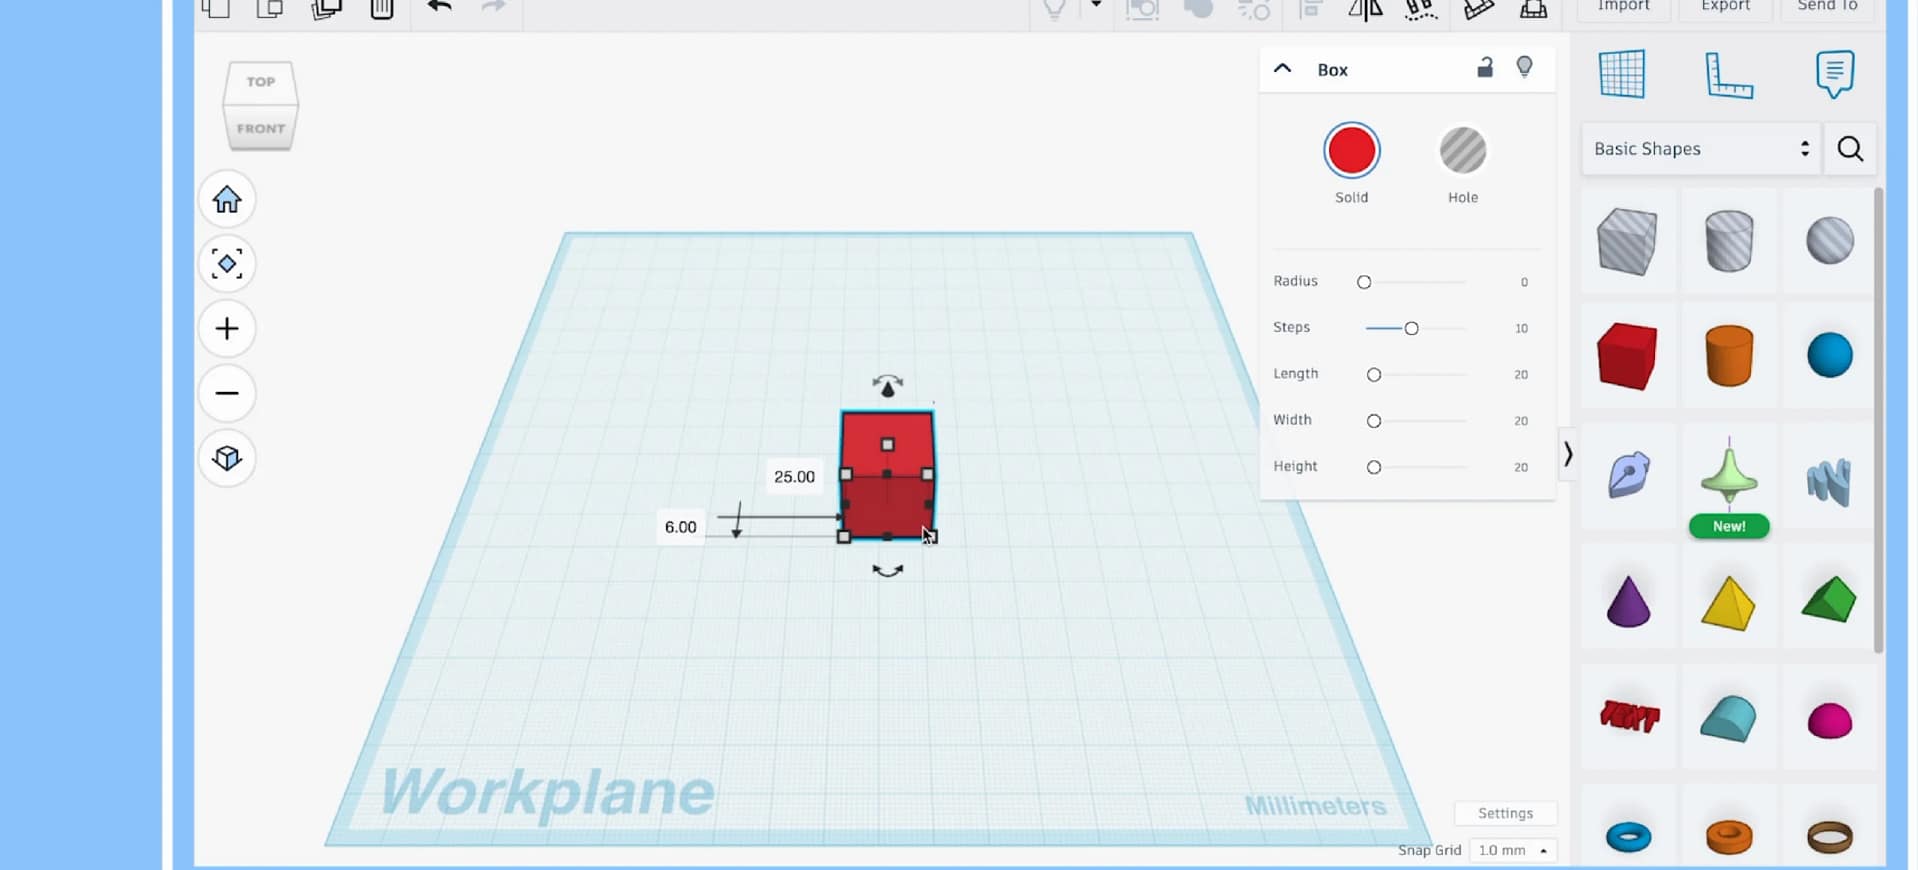
Task: Select the orange Cylinder shape
Action: point(1729,355)
